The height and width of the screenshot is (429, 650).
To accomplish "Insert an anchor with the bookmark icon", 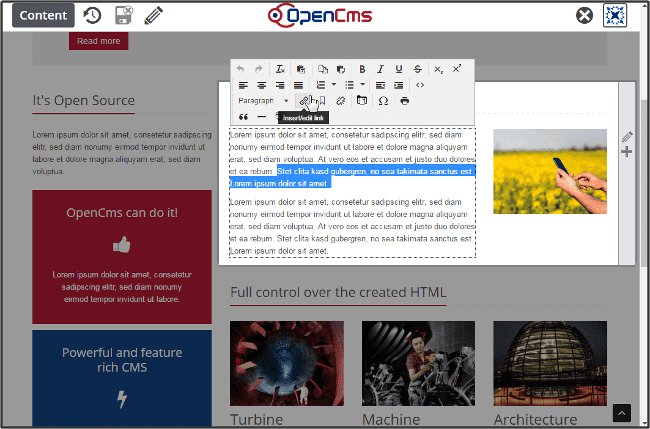I will coord(322,101).
